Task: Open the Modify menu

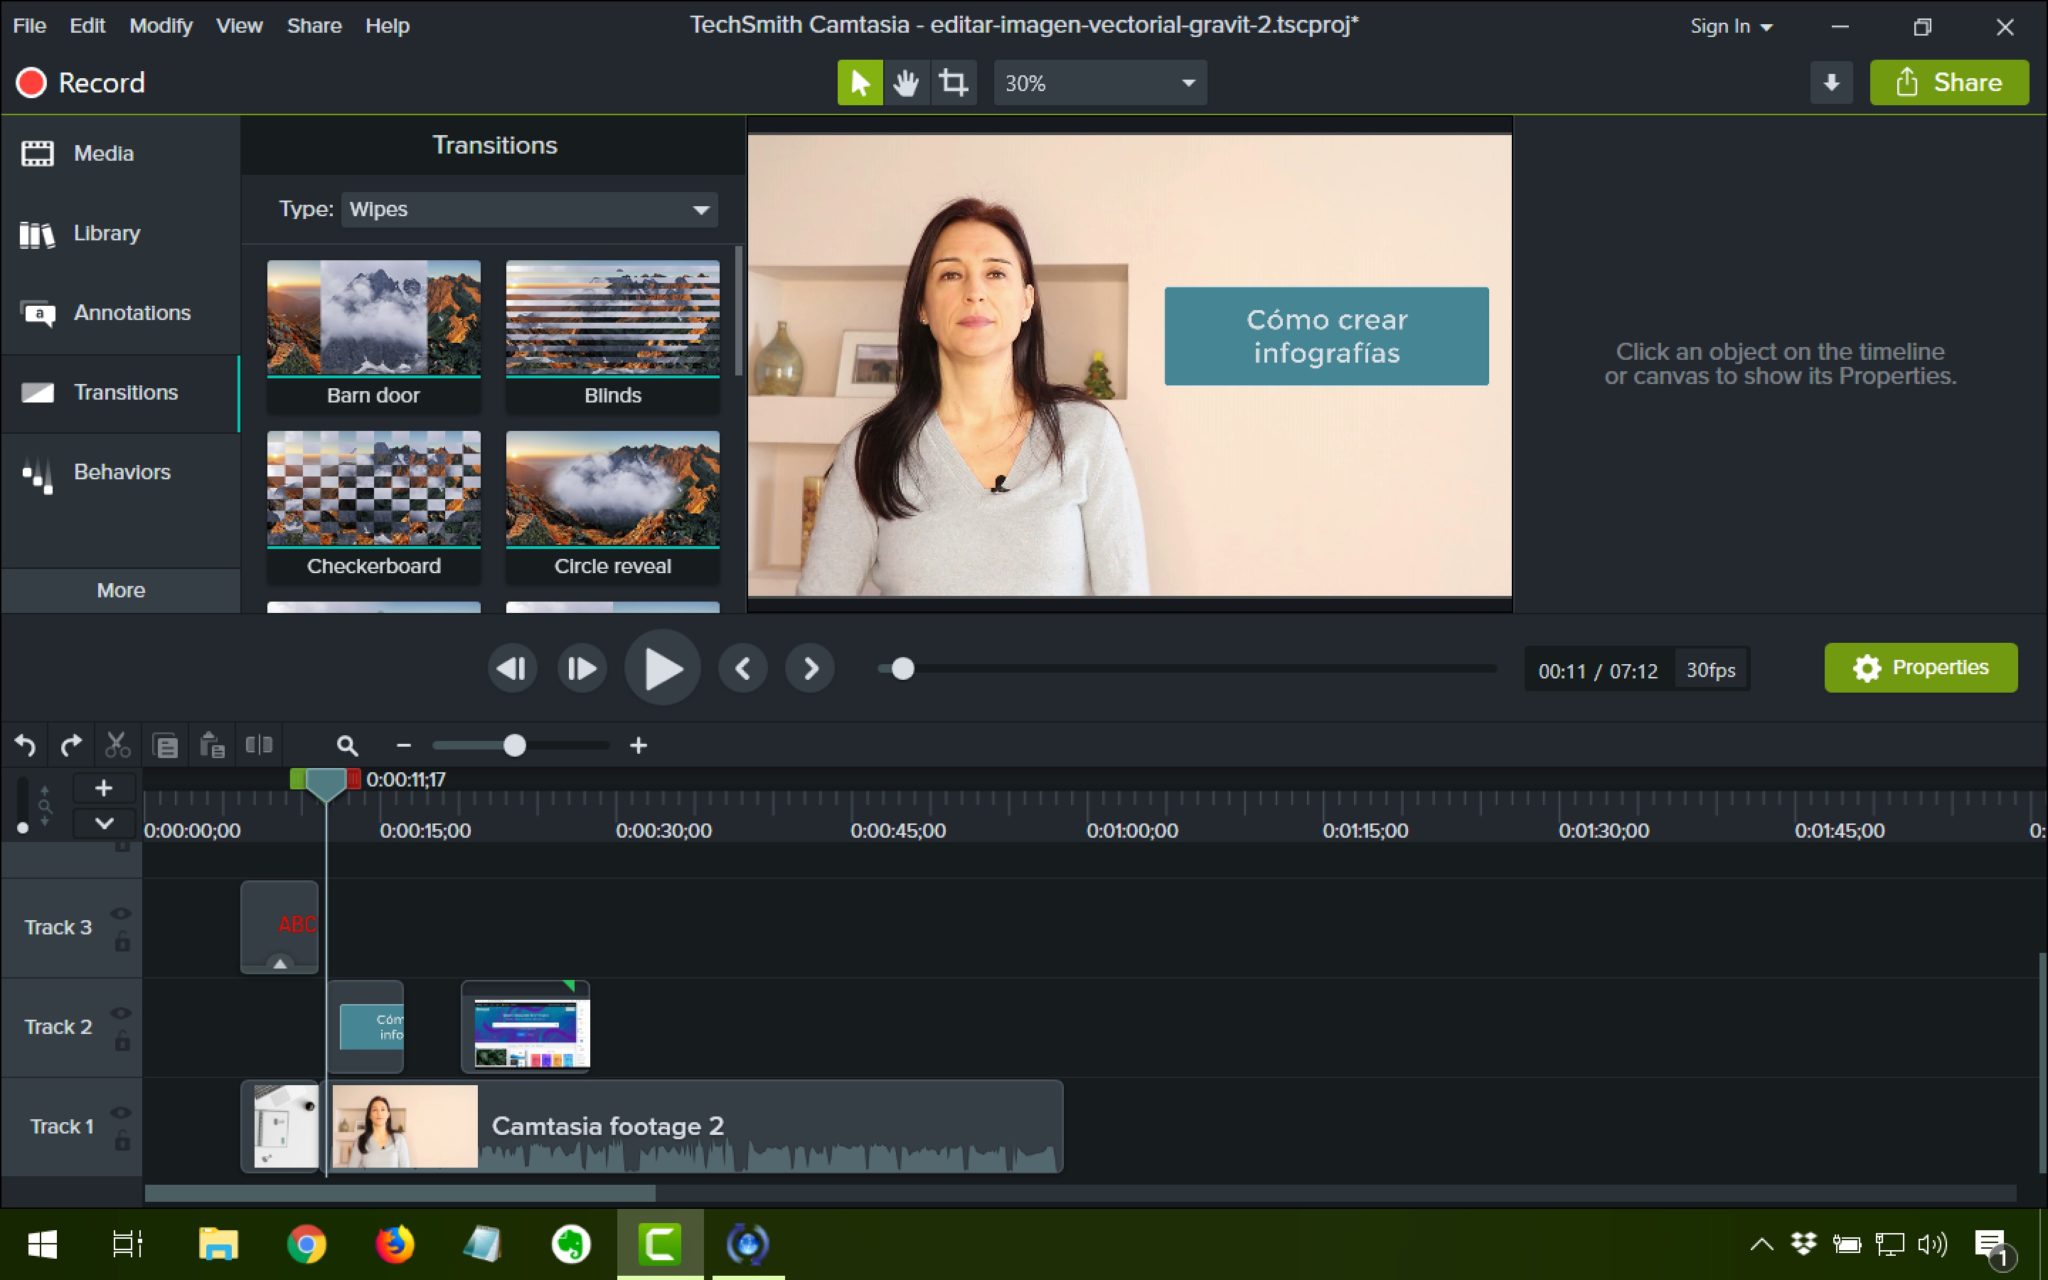Action: click(x=161, y=26)
